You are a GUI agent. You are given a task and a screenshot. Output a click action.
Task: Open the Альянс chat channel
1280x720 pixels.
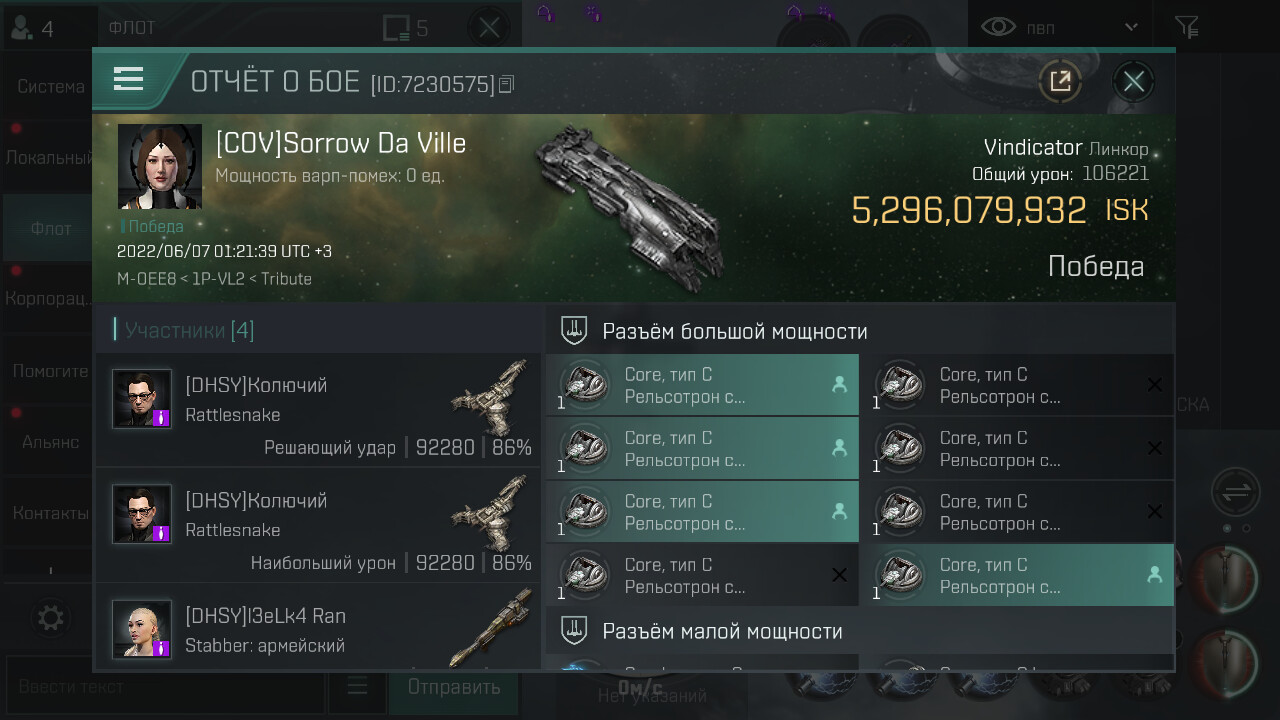50,441
